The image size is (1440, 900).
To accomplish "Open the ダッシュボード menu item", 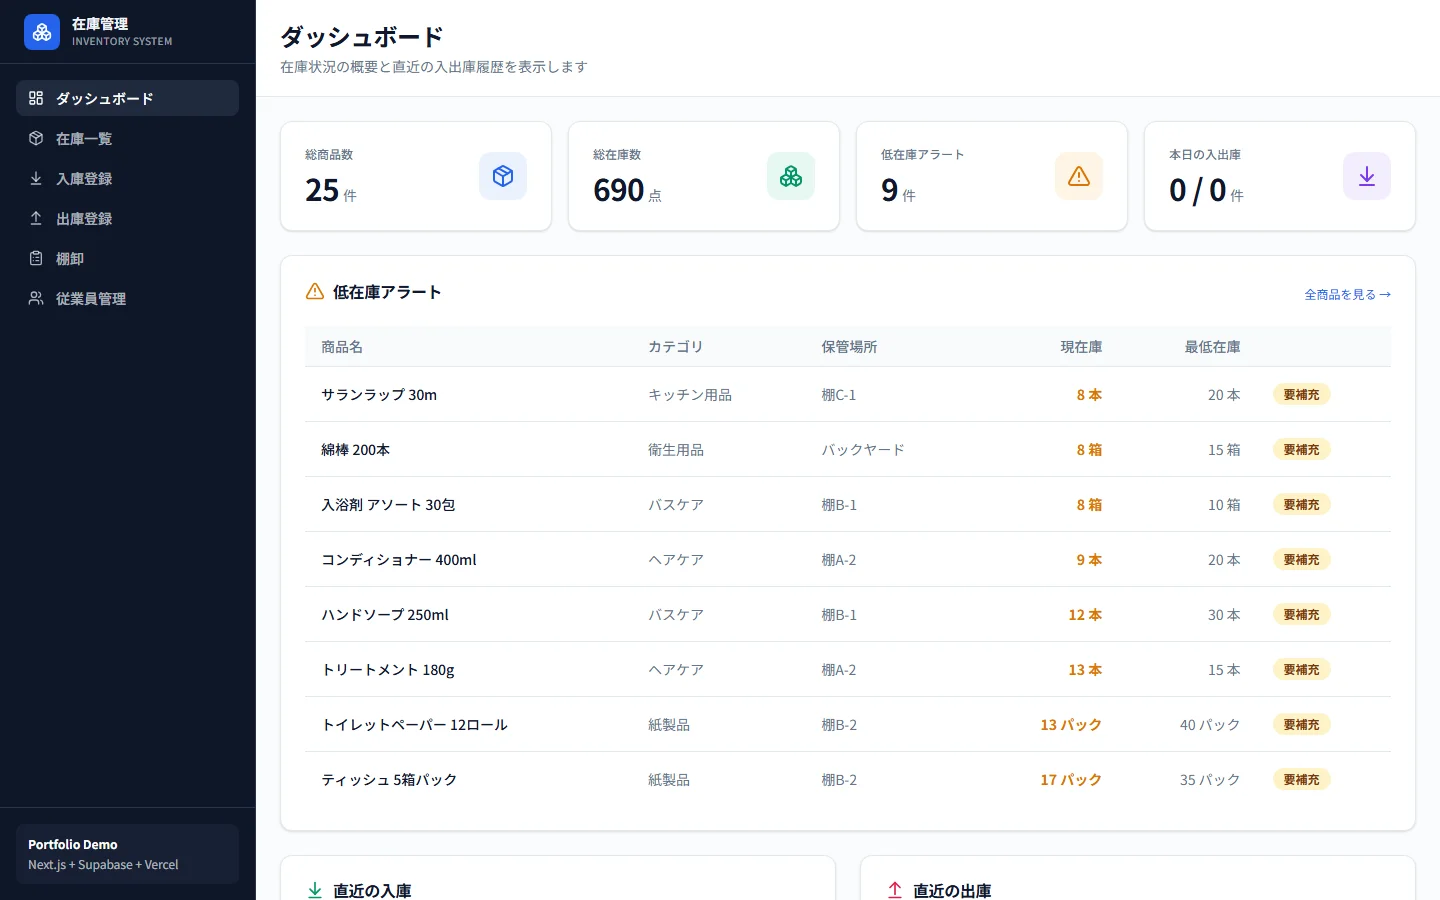I will pyautogui.click(x=128, y=98).
